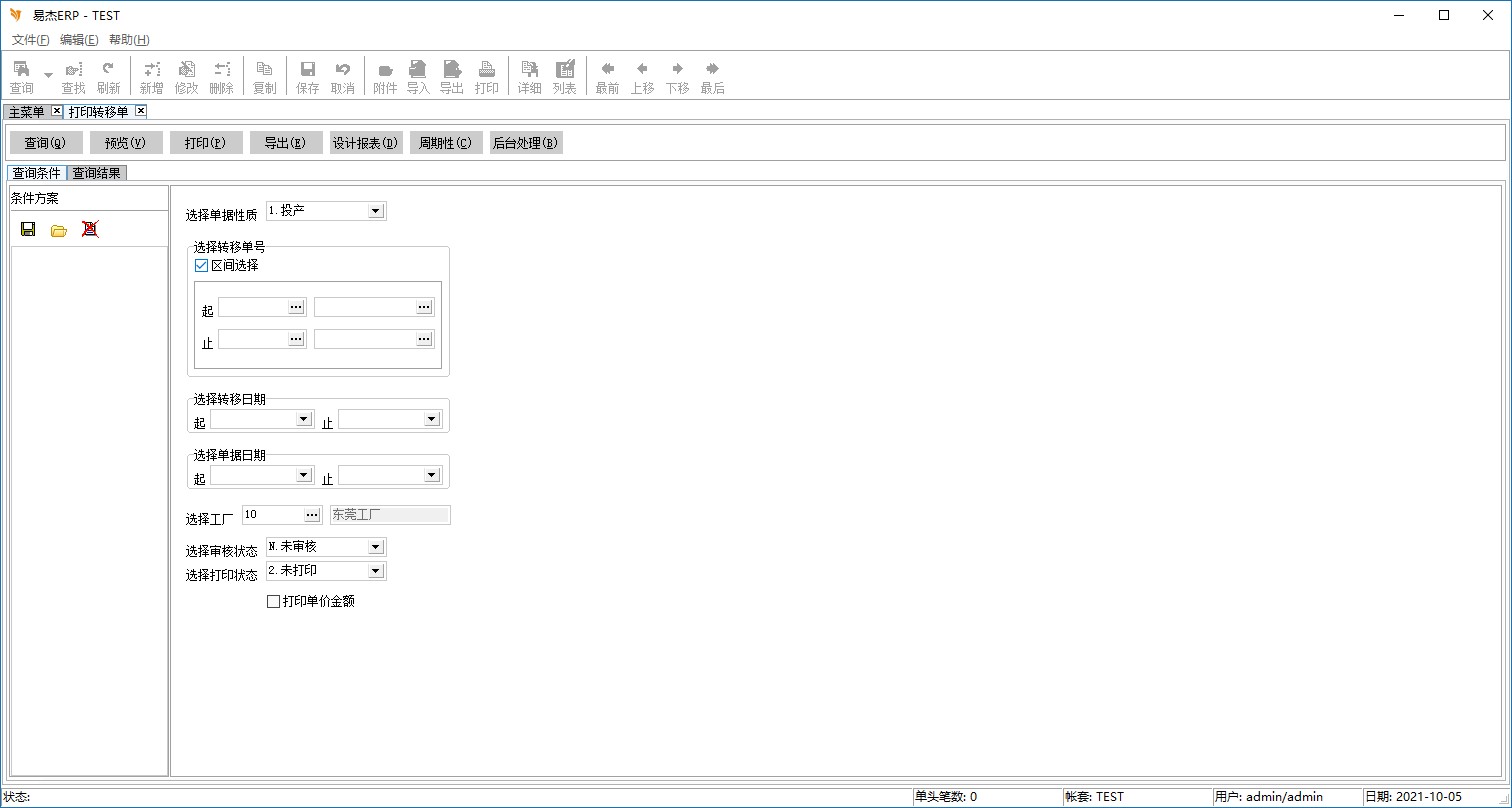Screen dimensions: 1512x808
Task: Open the 选择审核状态 dropdown
Action: (x=375, y=547)
